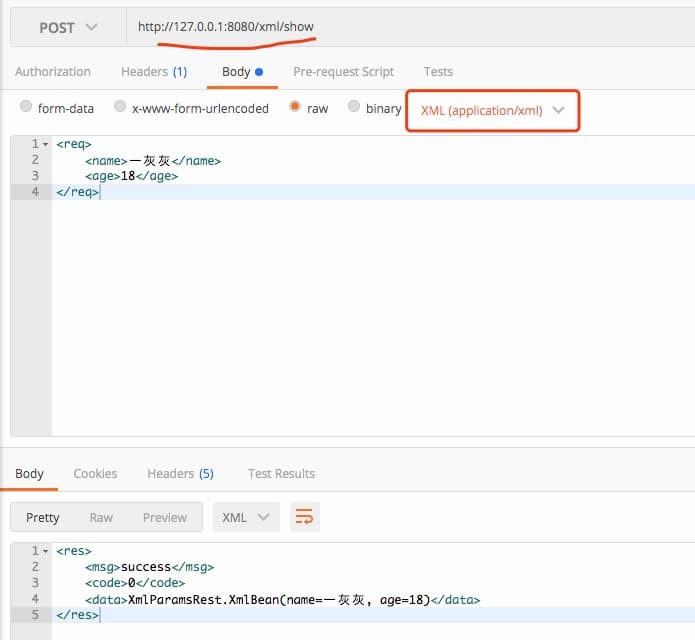The image size is (695, 640).
Task: Switch to the Authorization tab
Action: (53, 72)
